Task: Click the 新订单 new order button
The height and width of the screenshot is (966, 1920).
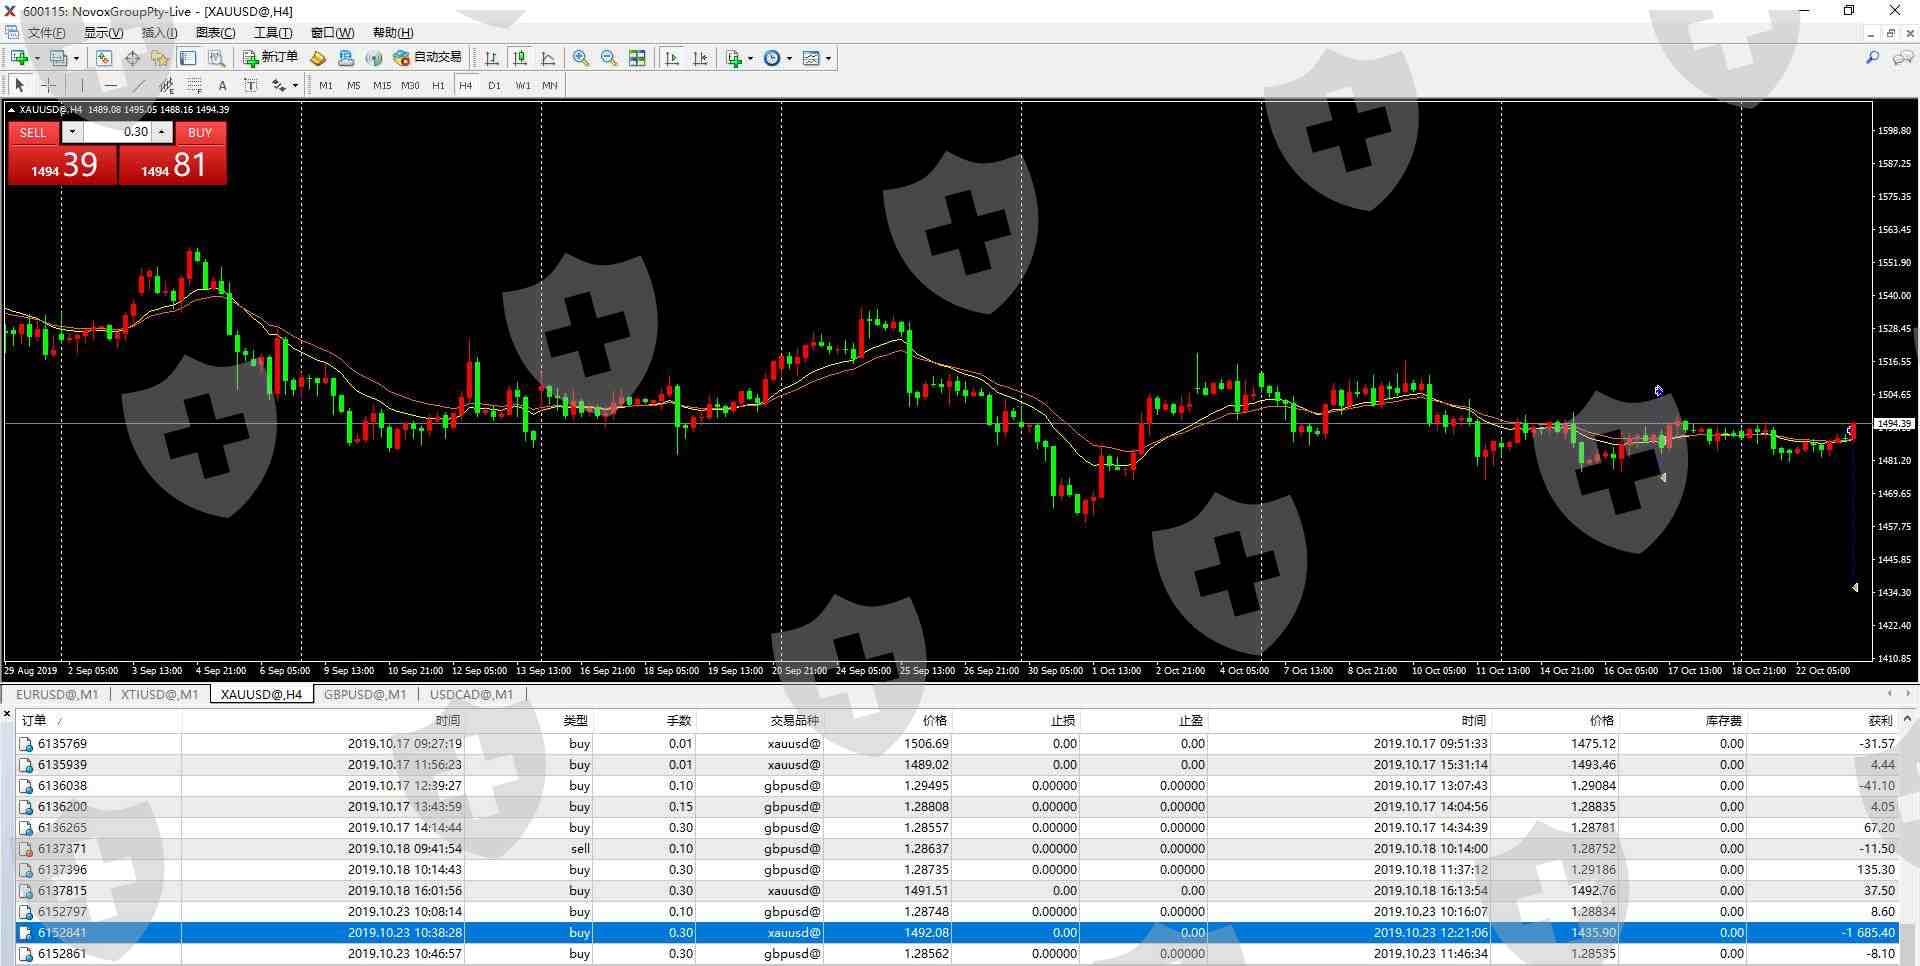Action: 271,58
